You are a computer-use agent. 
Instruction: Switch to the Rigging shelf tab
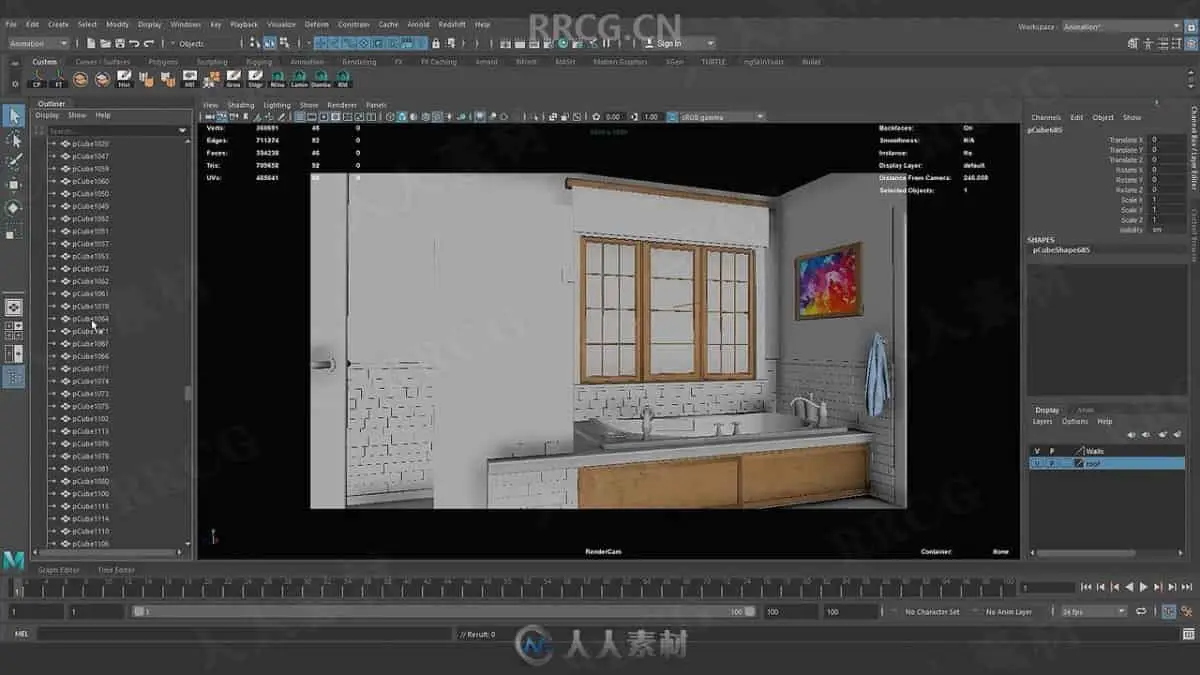click(x=259, y=62)
